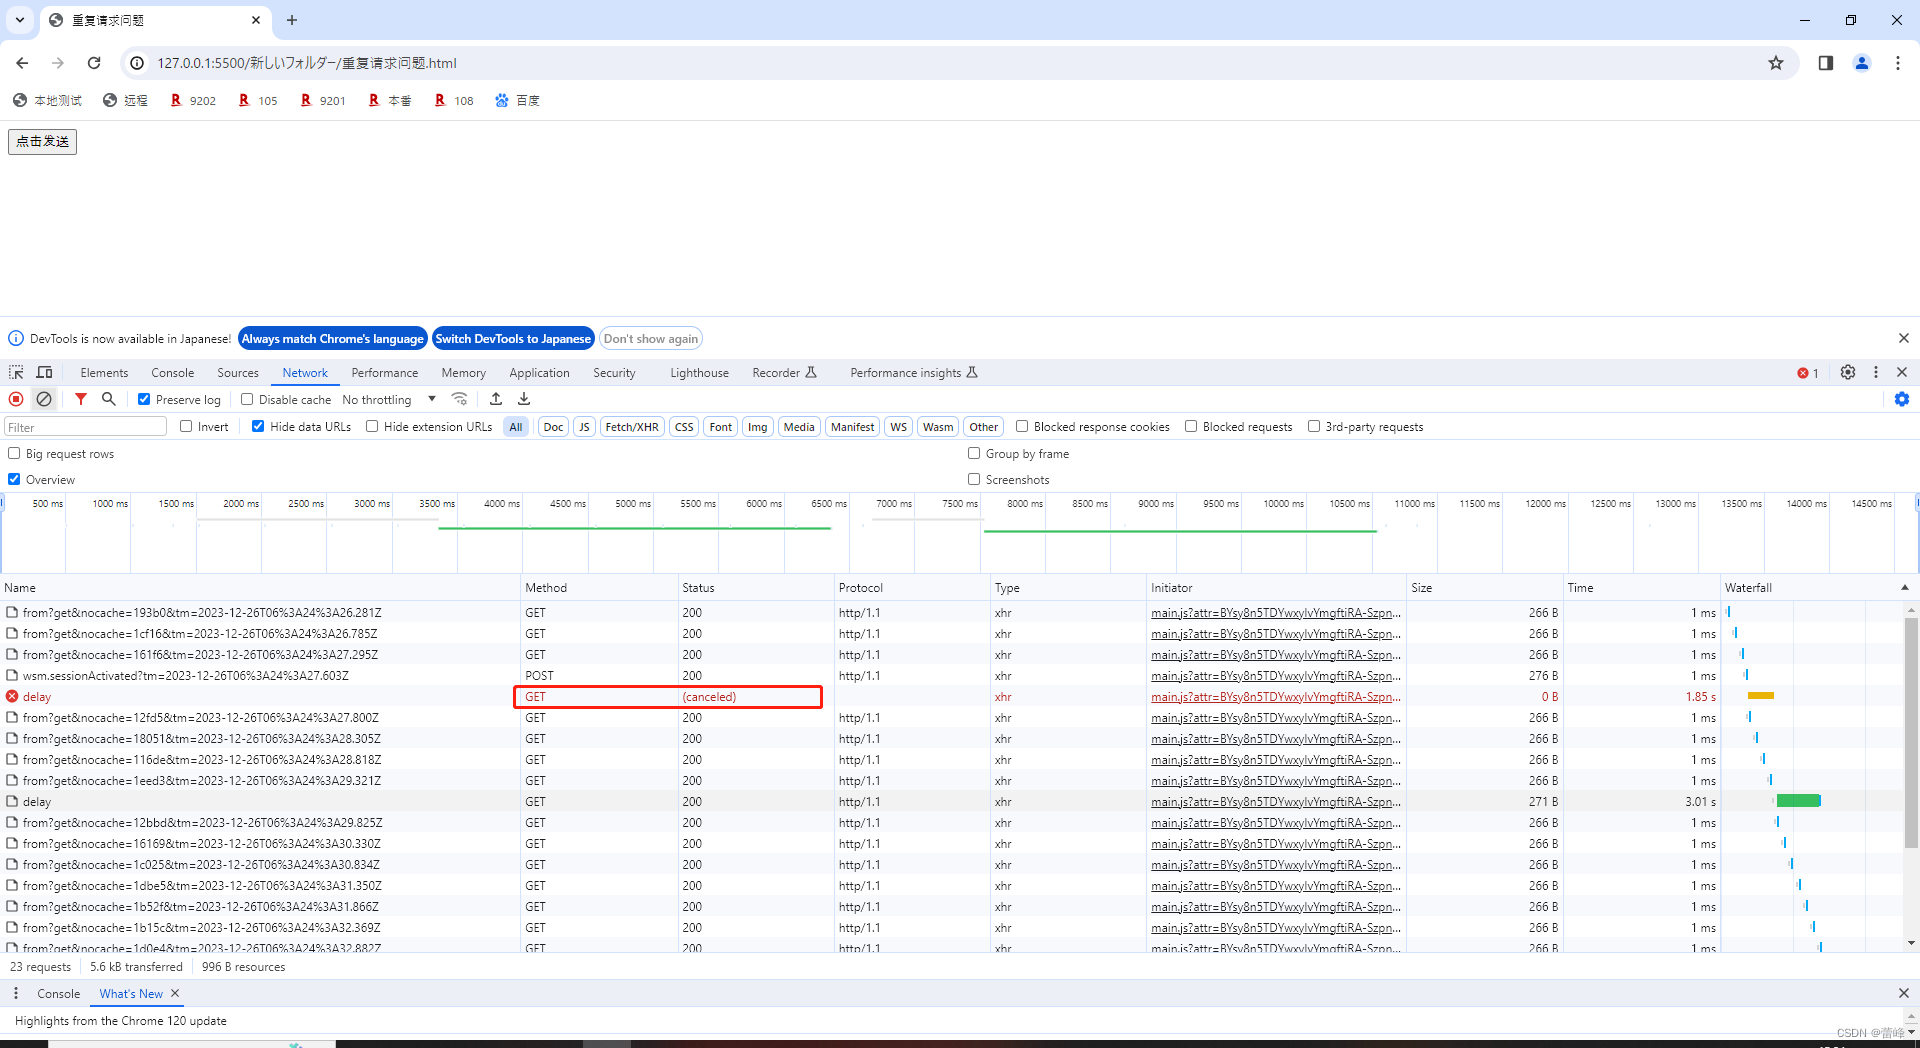The height and width of the screenshot is (1048, 1920).
Task: Toggle Hide data URLs checkbox
Action: (x=258, y=426)
